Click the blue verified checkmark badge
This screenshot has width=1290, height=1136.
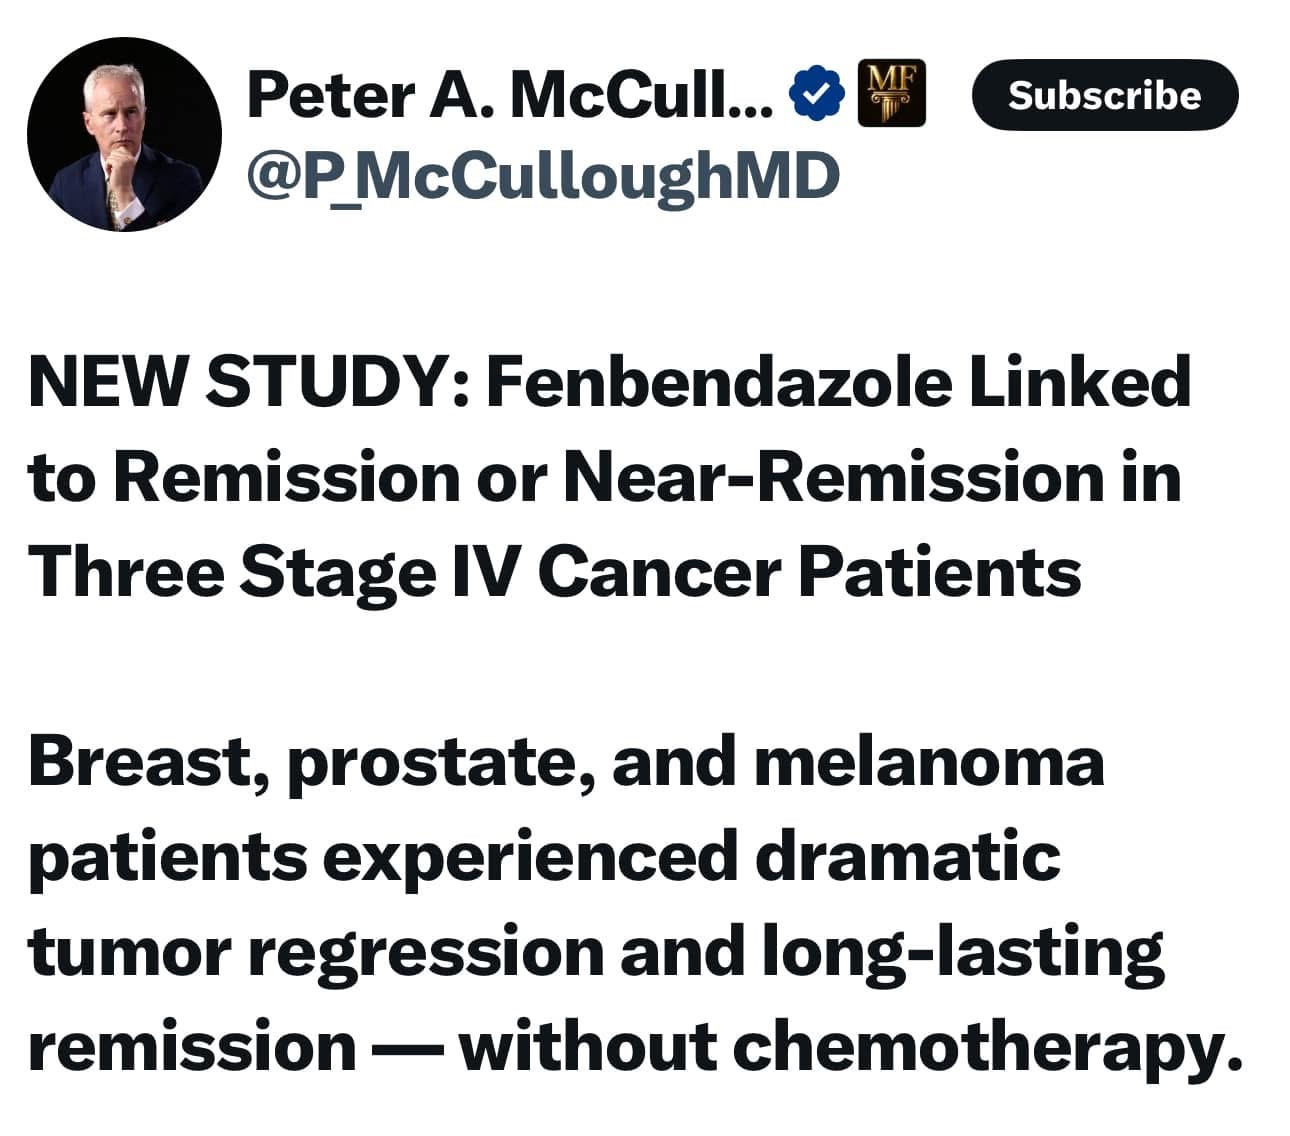point(817,95)
